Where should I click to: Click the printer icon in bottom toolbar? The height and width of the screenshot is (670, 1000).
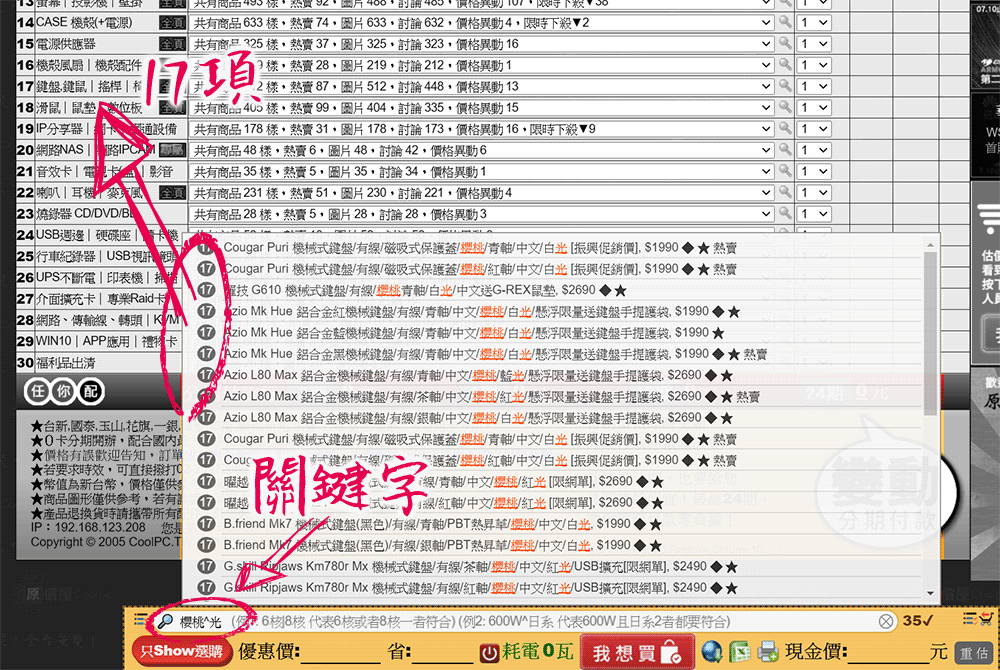tap(768, 652)
